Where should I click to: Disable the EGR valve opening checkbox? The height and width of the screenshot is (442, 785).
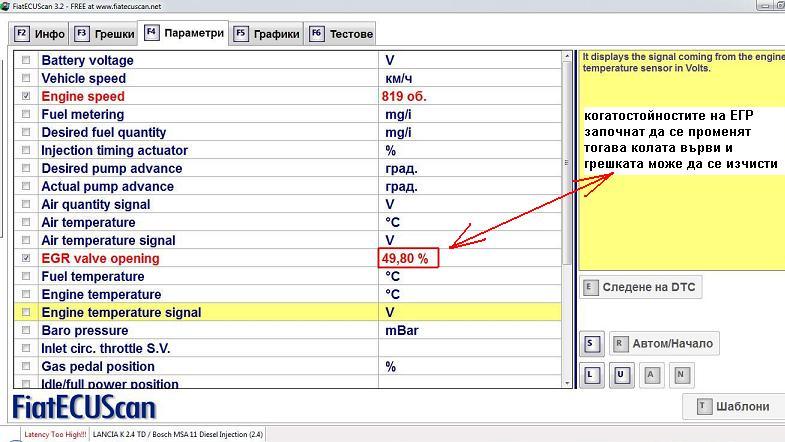[26, 259]
